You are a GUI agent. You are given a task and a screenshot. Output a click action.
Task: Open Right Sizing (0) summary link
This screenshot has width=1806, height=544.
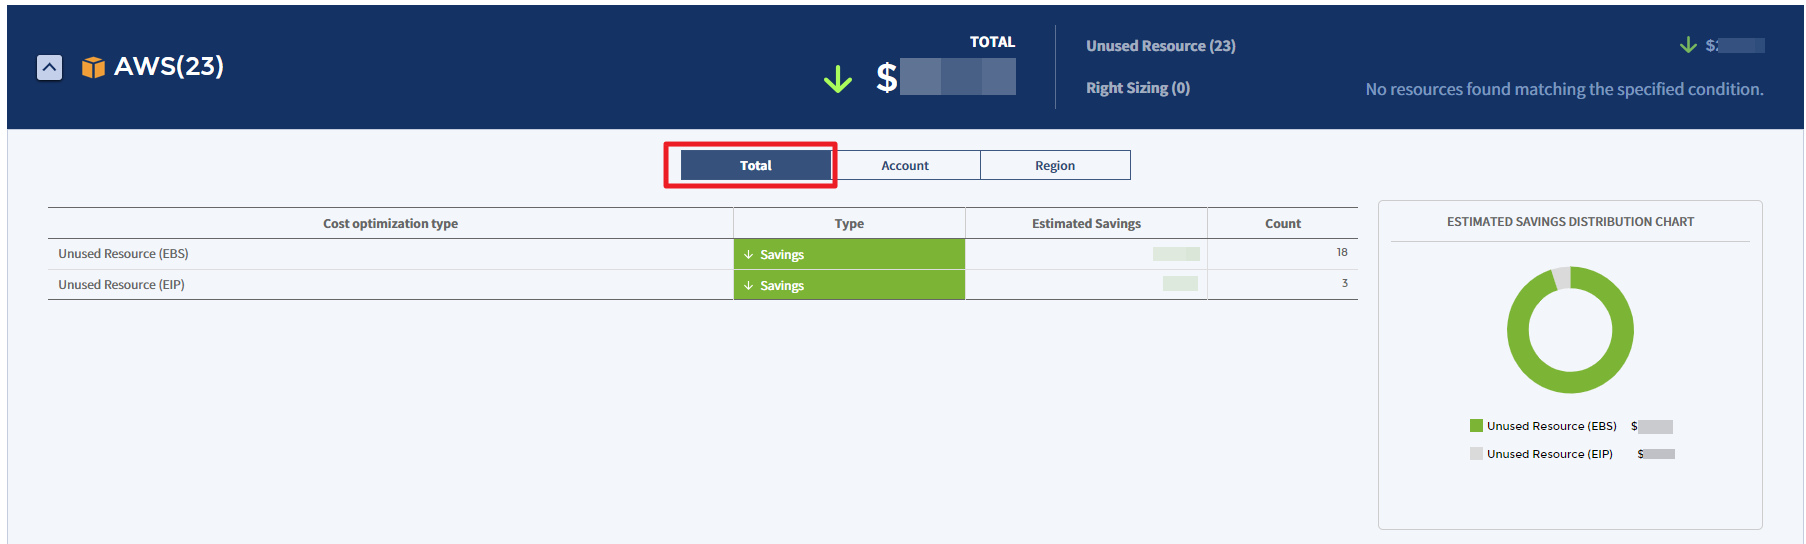pos(1137,88)
